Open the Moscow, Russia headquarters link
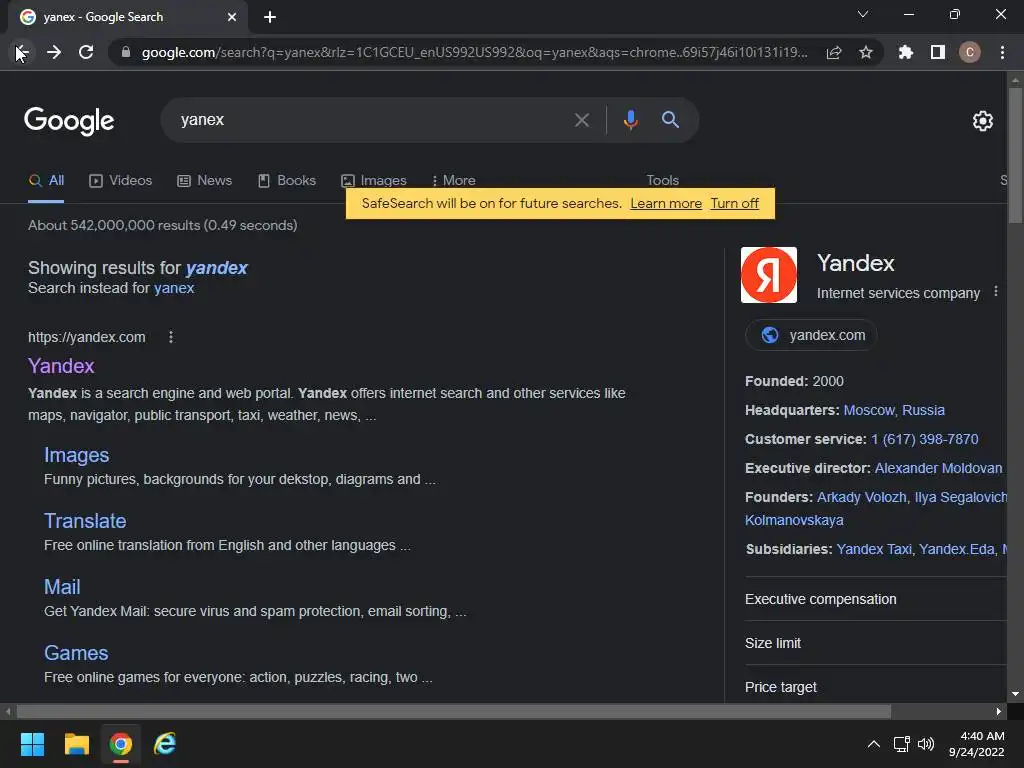Image resolution: width=1024 pixels, height=768 pixels. pyautogui.click(x=894, y=410)
